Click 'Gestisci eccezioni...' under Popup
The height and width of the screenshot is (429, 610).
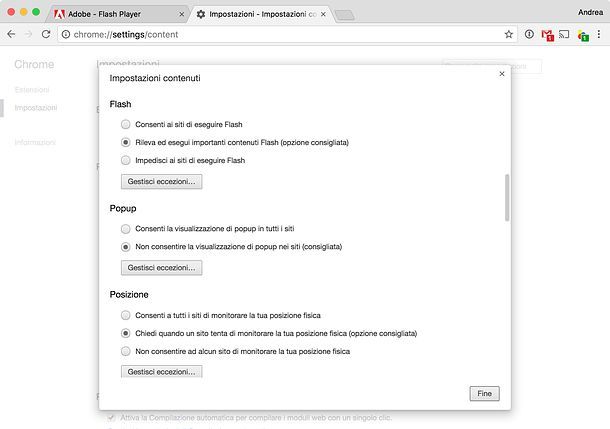coord(161,268)
